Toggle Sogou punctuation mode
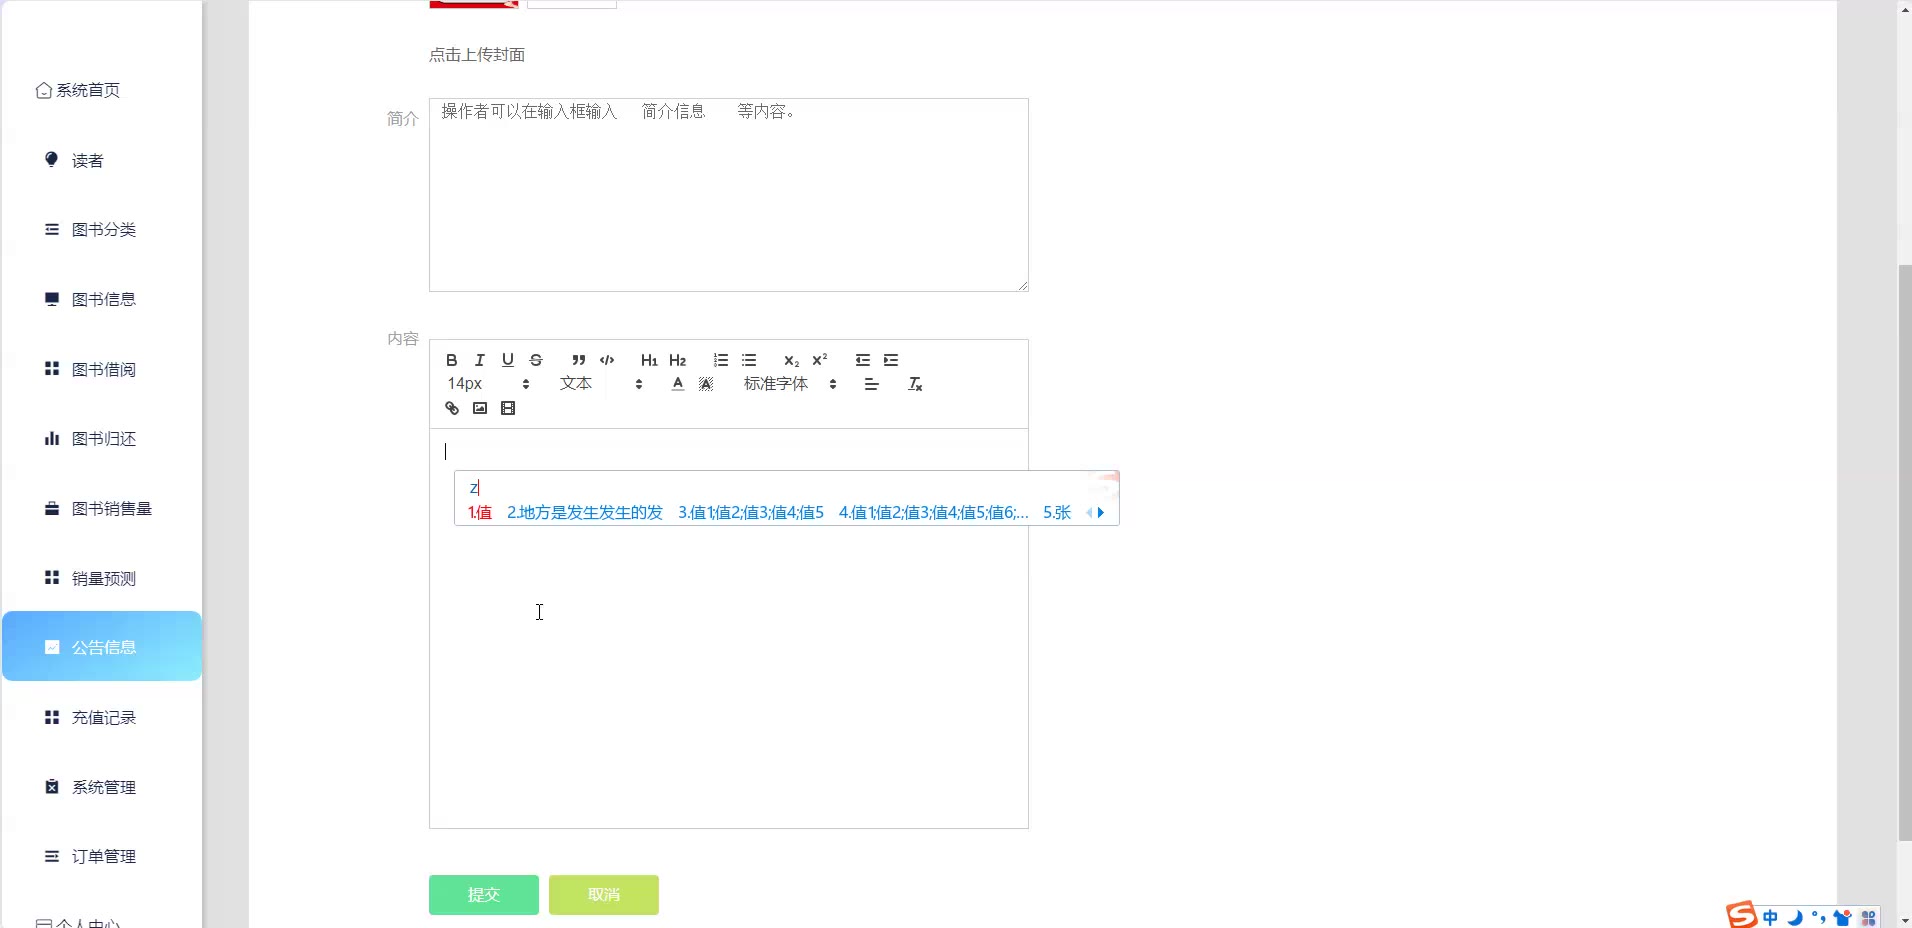The height and width of the screenshot is (928, 1912). pyautogui.click(x=1819, y=917)
